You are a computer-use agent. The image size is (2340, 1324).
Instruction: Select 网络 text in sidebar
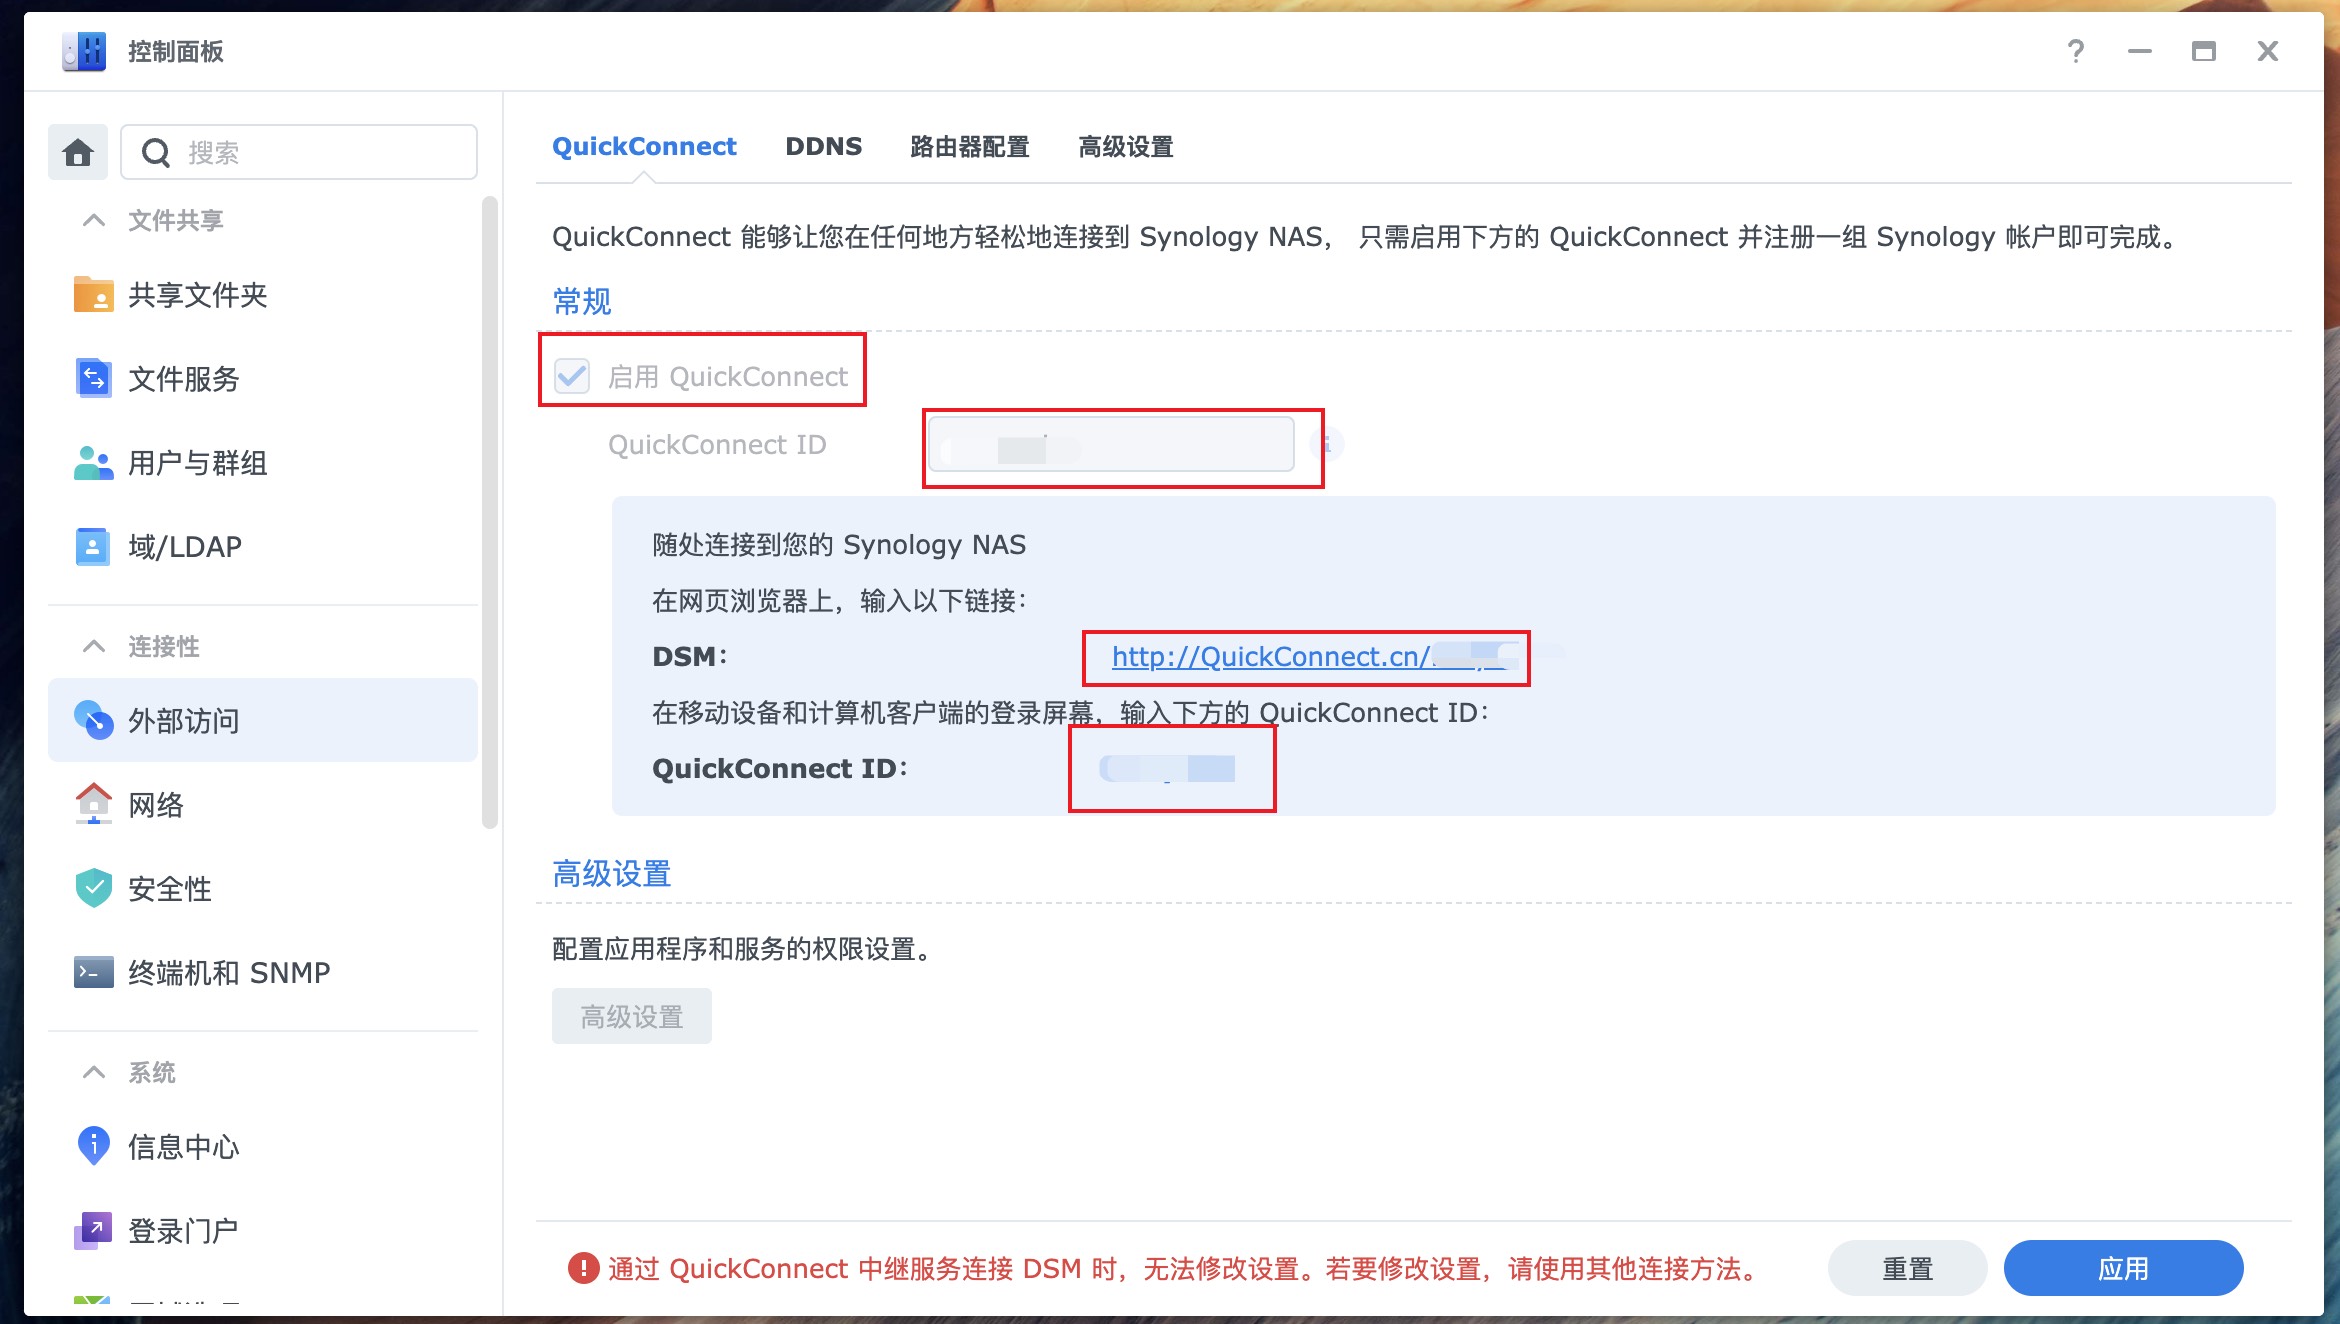coord(156,804)
